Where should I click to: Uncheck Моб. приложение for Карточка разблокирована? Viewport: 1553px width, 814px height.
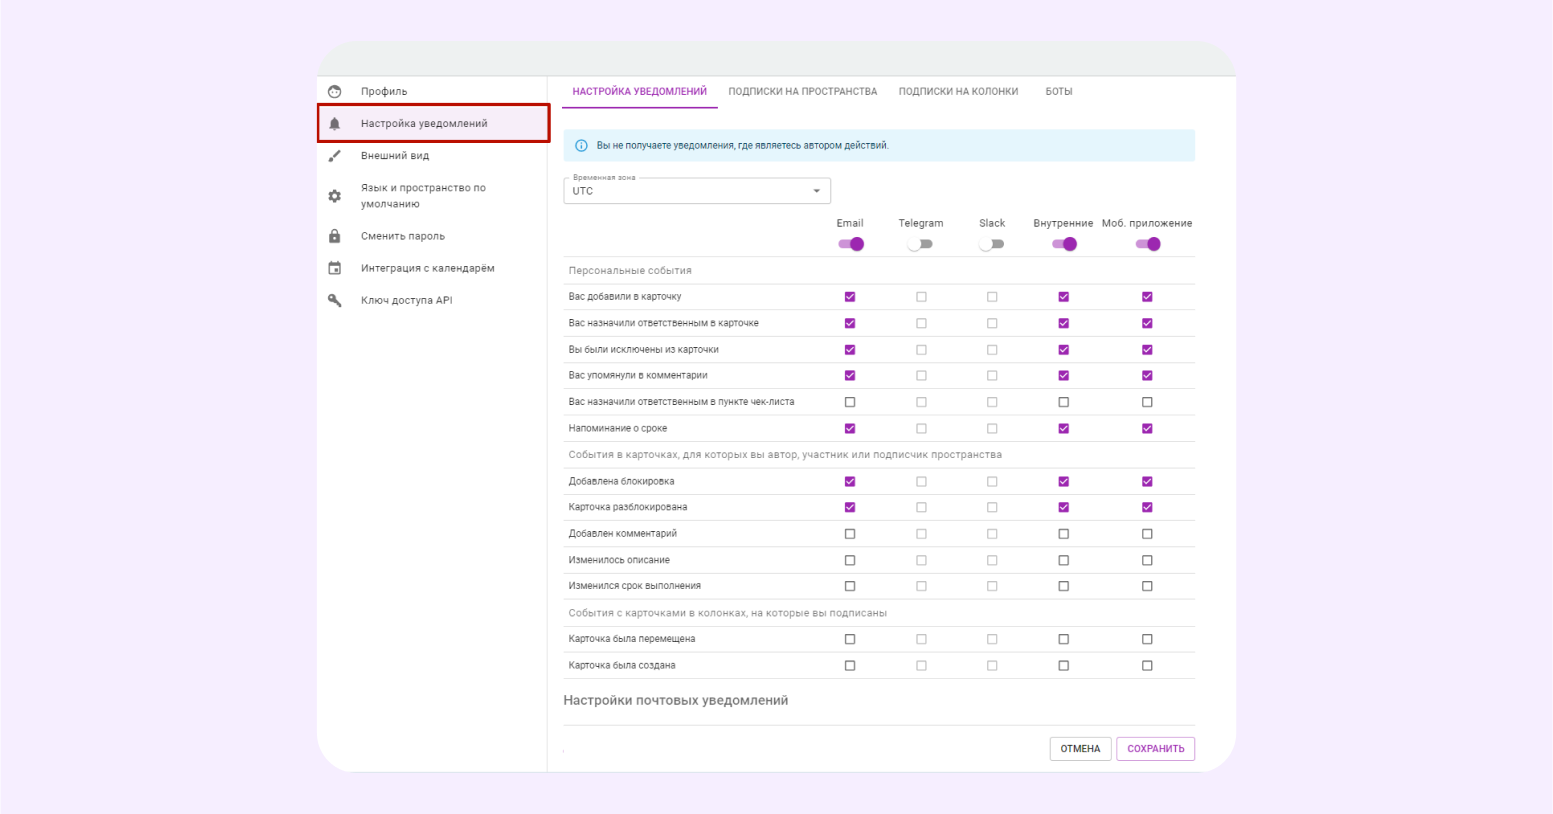click(x=1147, y=507)
